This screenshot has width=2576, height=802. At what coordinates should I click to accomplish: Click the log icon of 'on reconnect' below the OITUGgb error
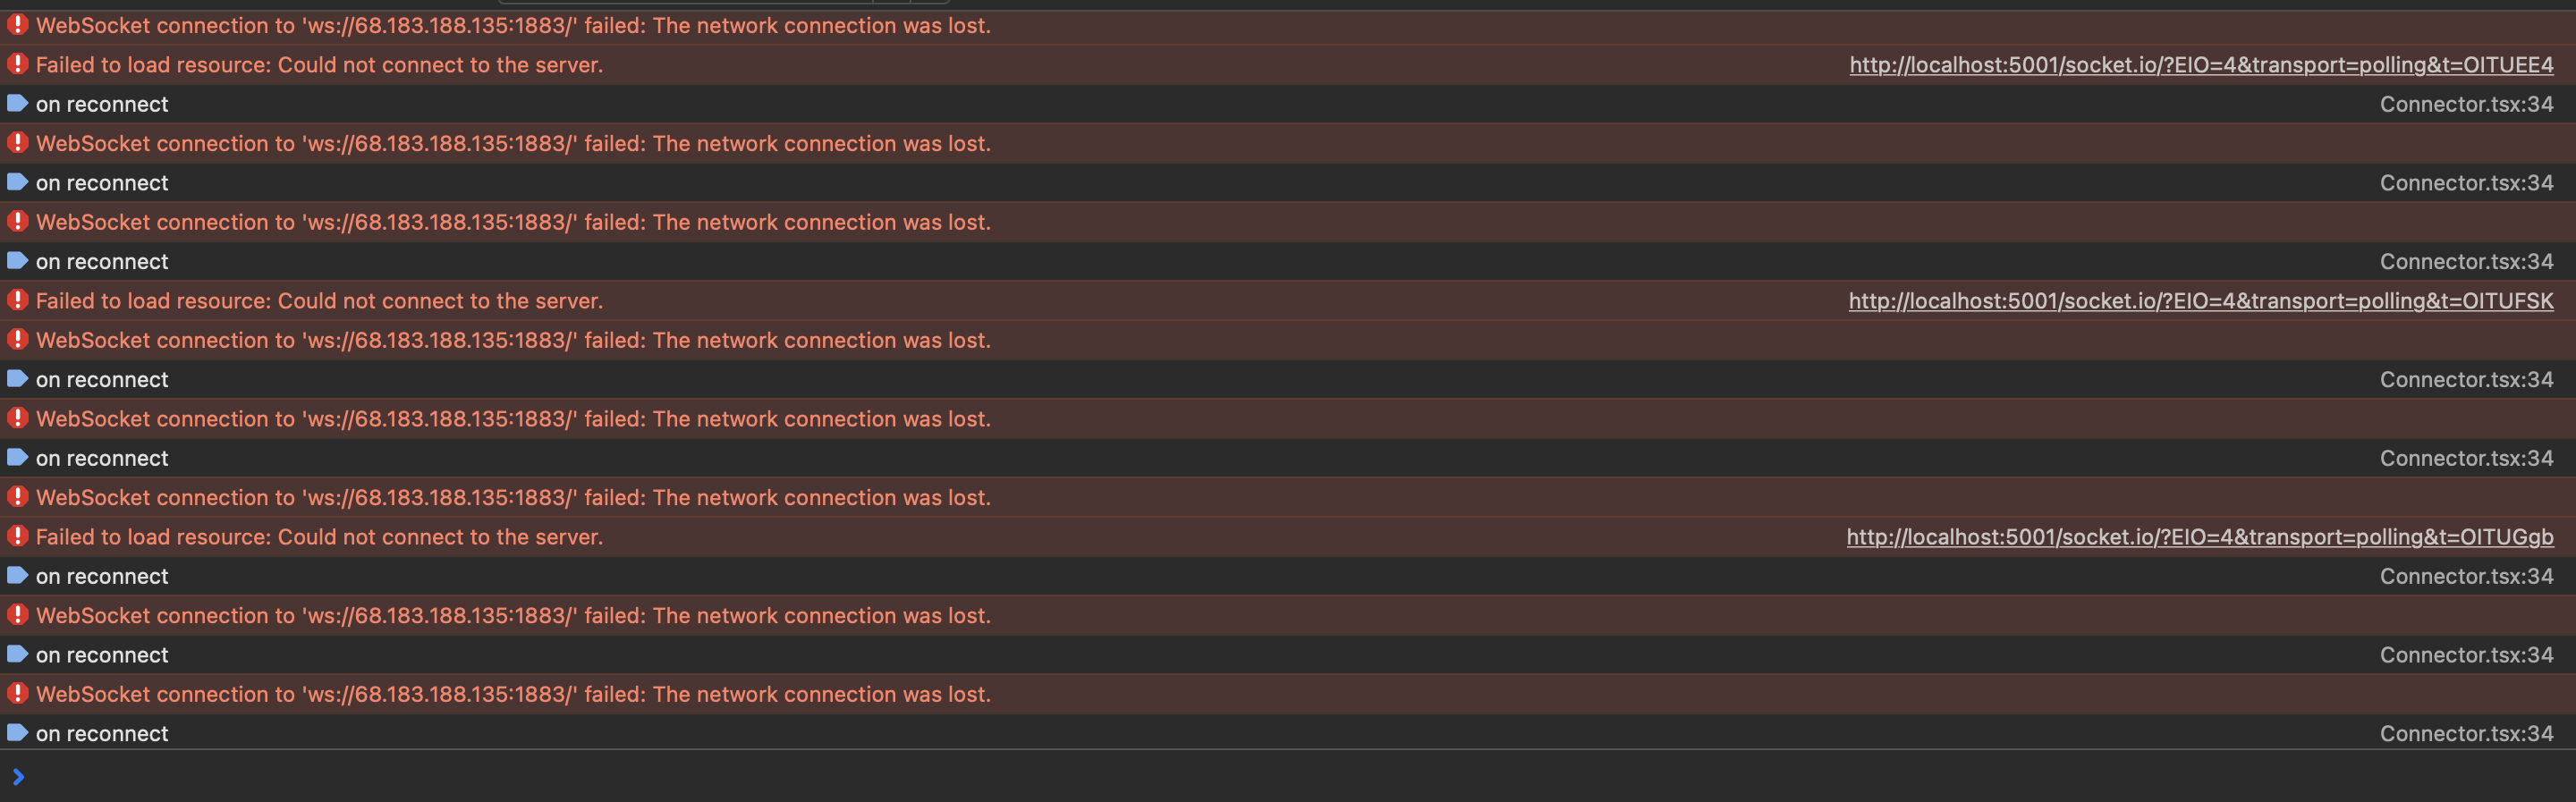[17, 575]
